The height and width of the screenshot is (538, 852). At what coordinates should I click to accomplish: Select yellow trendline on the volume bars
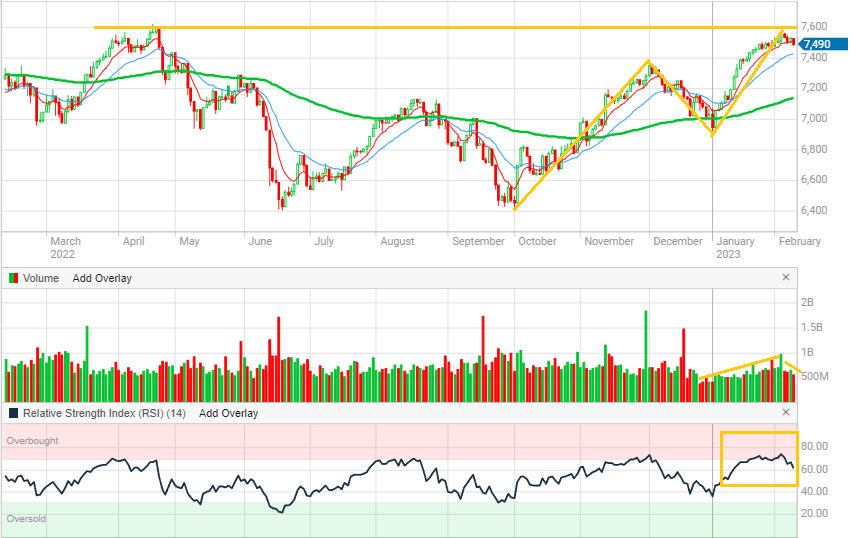740,367
